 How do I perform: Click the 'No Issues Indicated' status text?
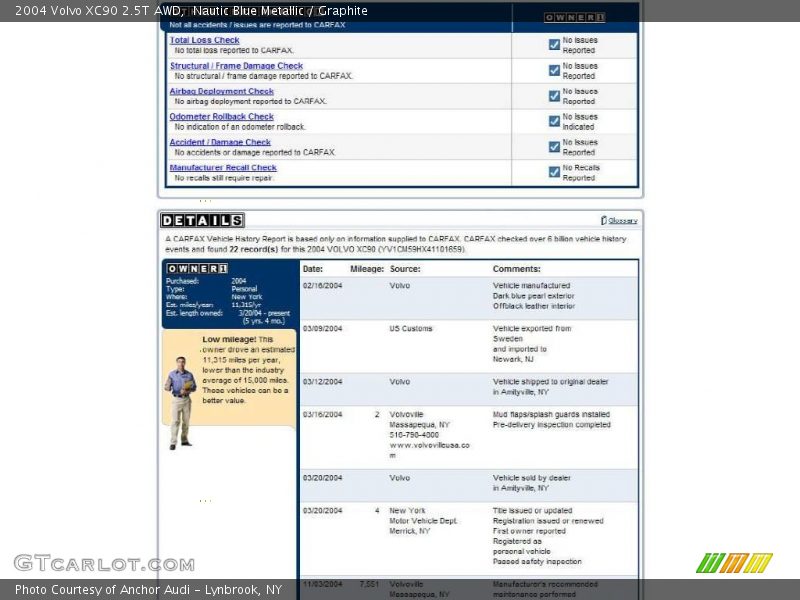tap(580, 122)
